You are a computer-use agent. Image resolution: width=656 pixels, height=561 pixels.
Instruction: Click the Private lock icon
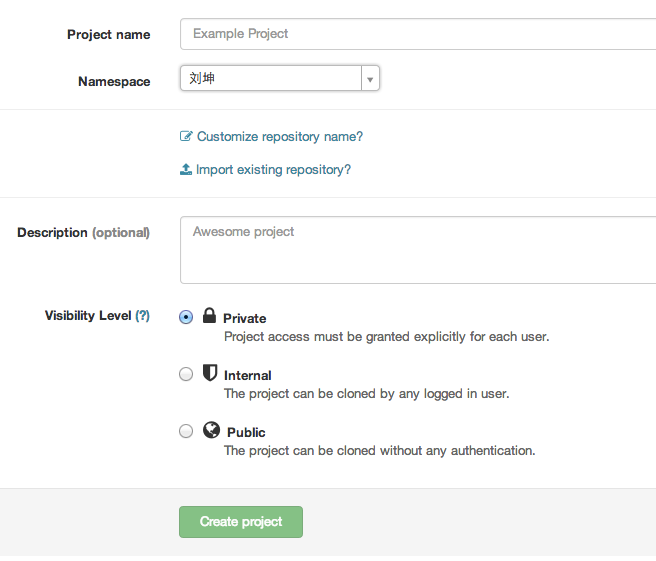click(209, 316)
